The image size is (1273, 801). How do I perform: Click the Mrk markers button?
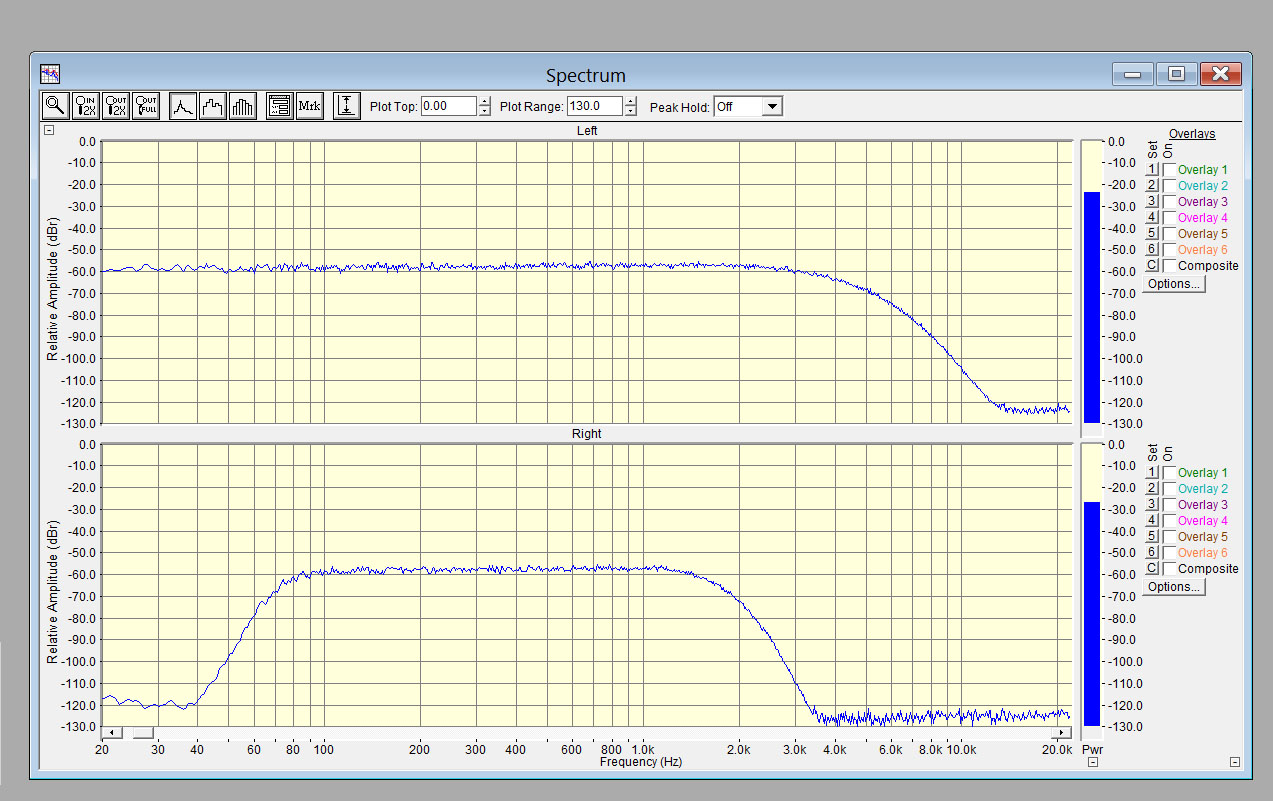pyautogui.click(x=310, y=106)
